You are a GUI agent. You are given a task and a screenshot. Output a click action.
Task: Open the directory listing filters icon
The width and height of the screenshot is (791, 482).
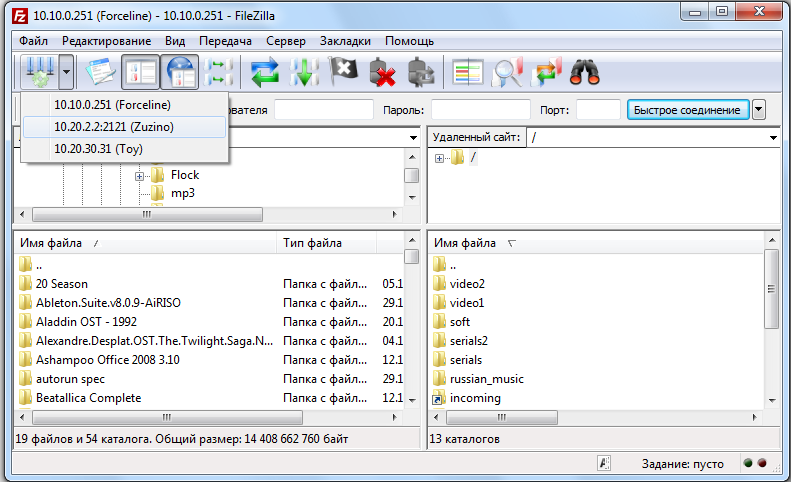468,72
